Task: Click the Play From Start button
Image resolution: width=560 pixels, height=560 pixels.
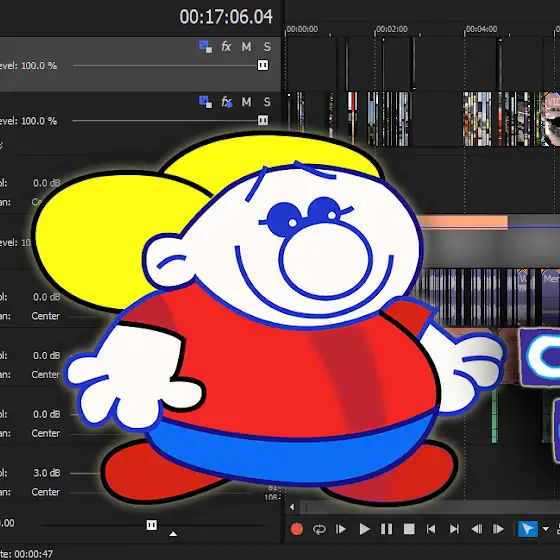Action: pyautogui.click(x=341, y=529)
